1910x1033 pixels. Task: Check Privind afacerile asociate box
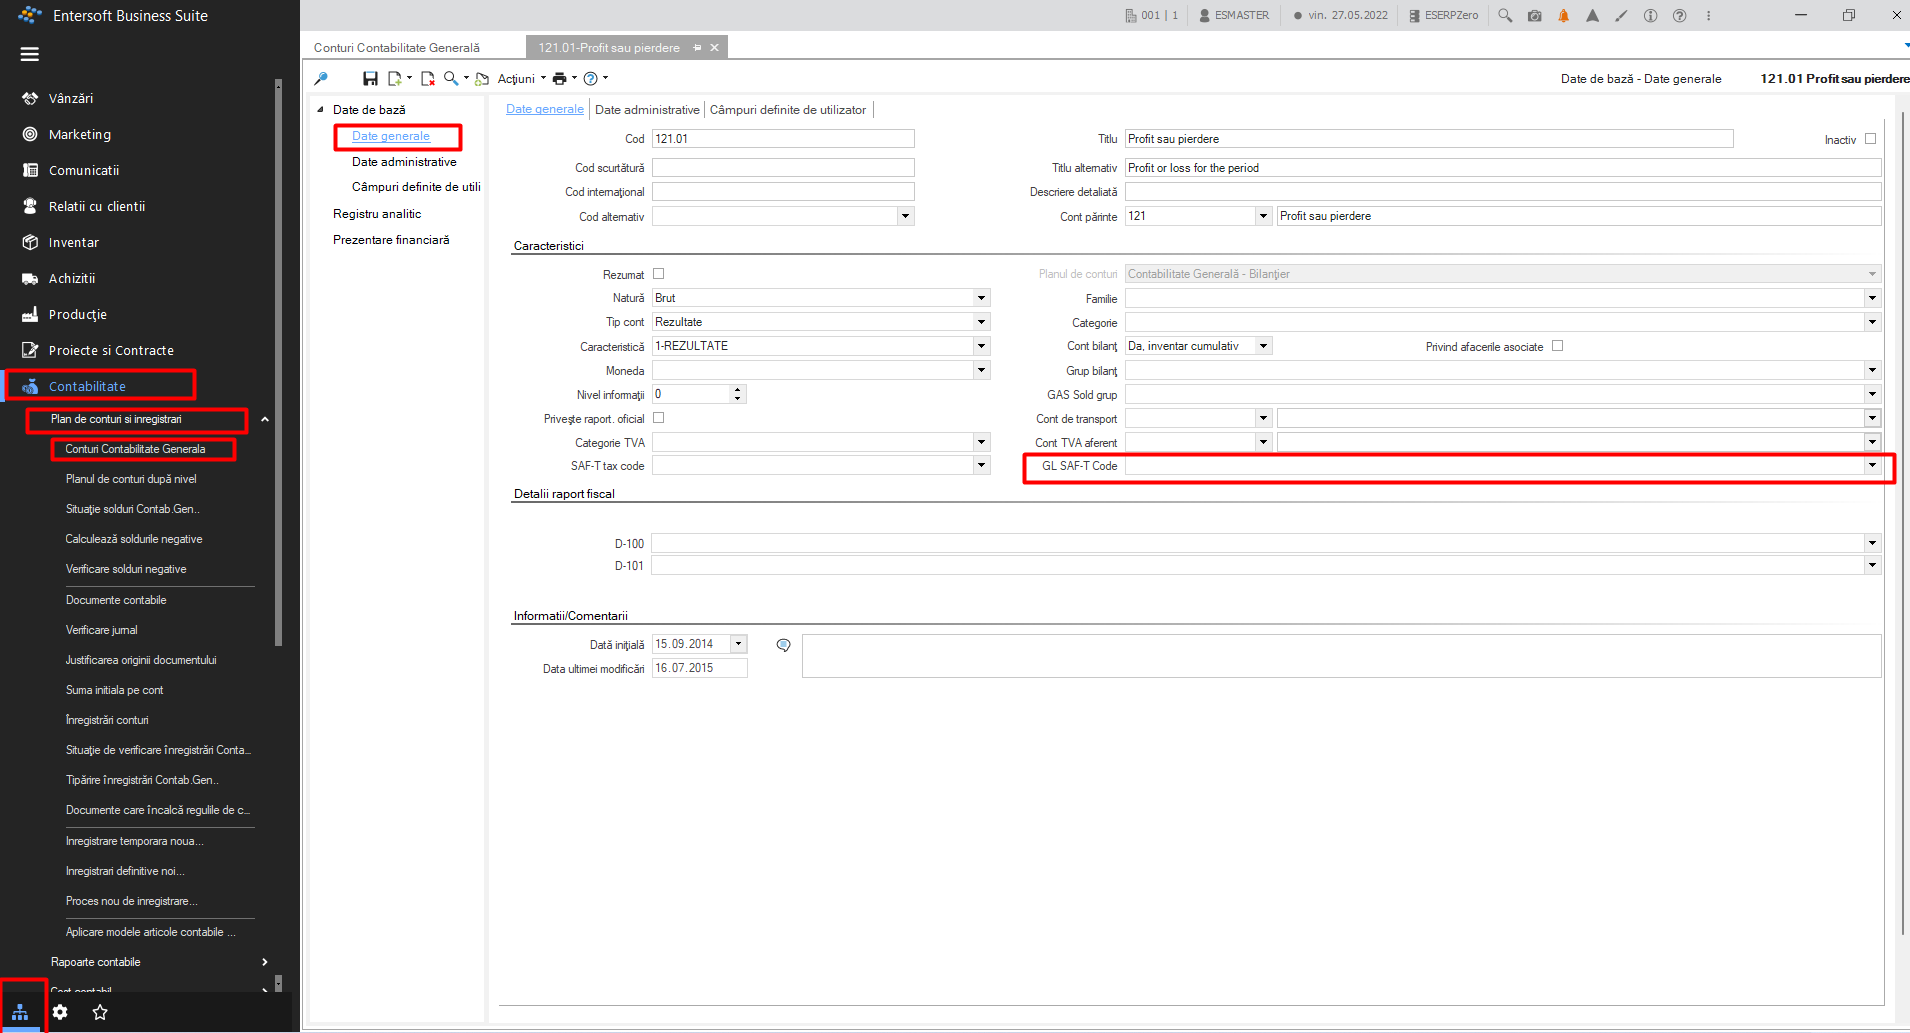click(x=1557, y=346)
